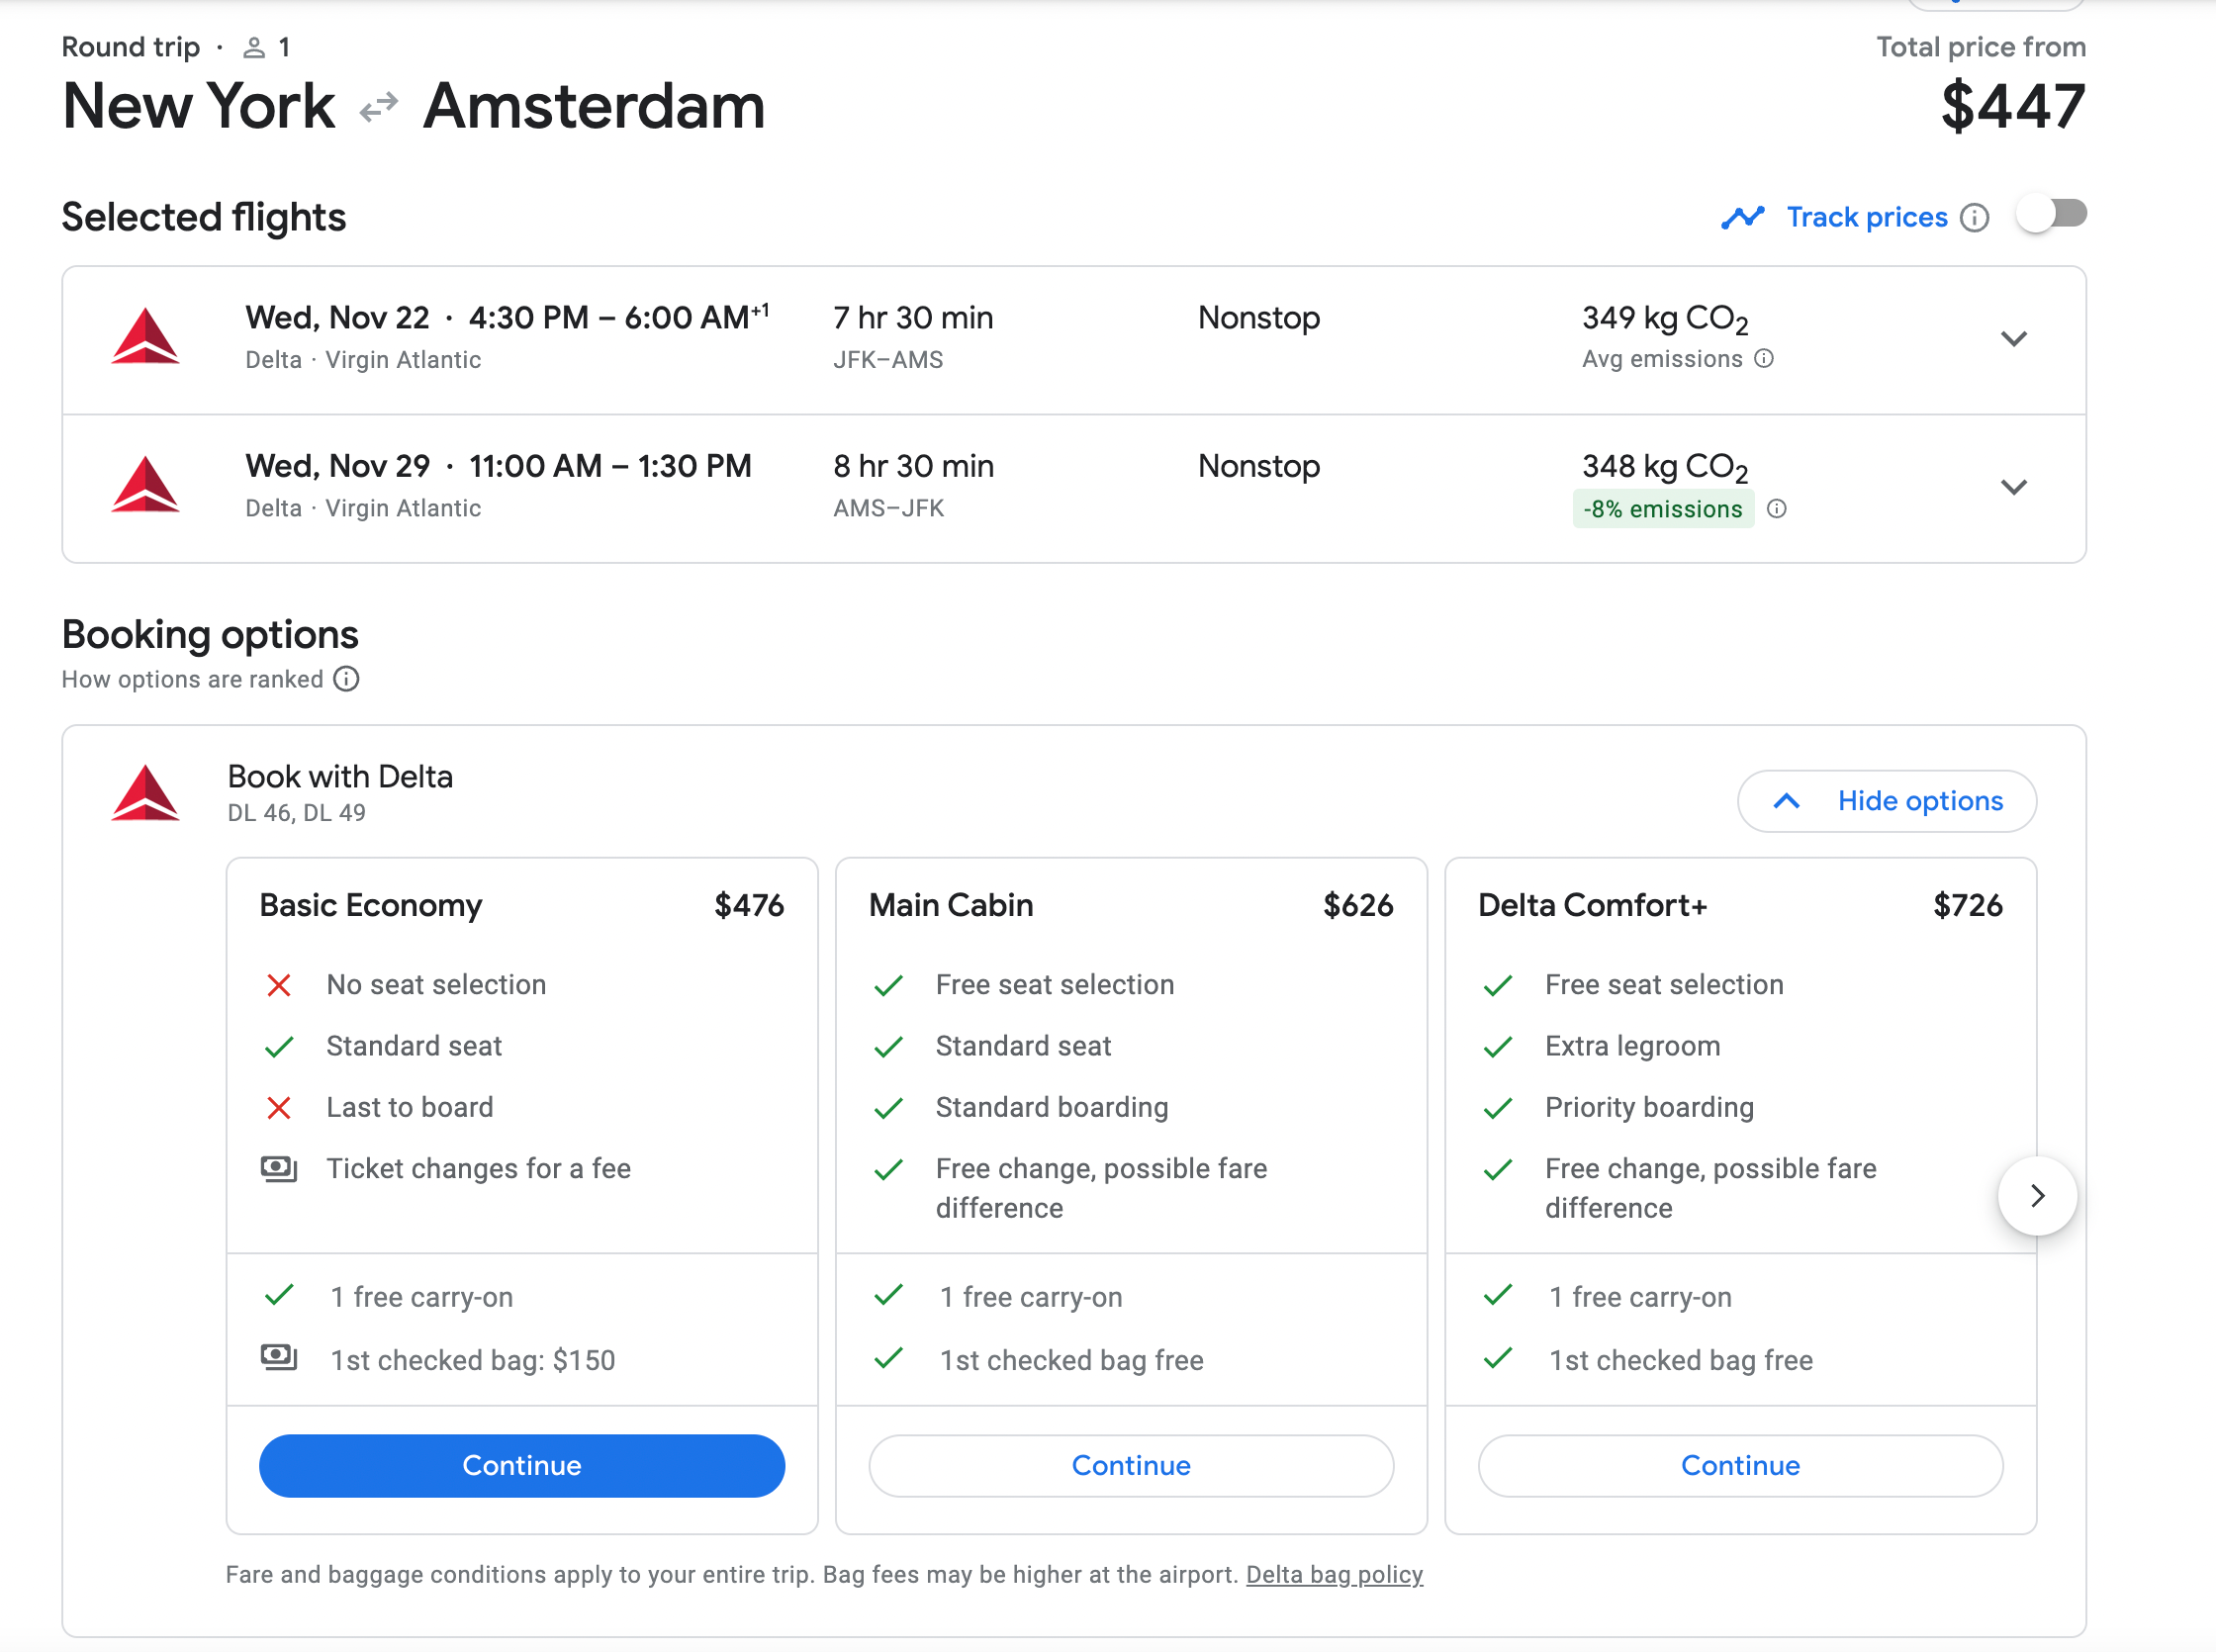Click the Track prices label
2216x1652 pixels.
[x=1866, y=217]
